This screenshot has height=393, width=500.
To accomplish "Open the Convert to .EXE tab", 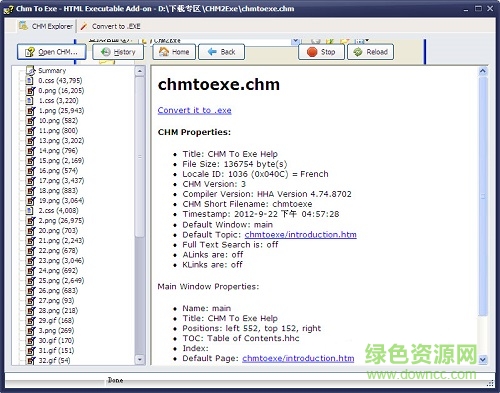I will click(x=110, y=26).
